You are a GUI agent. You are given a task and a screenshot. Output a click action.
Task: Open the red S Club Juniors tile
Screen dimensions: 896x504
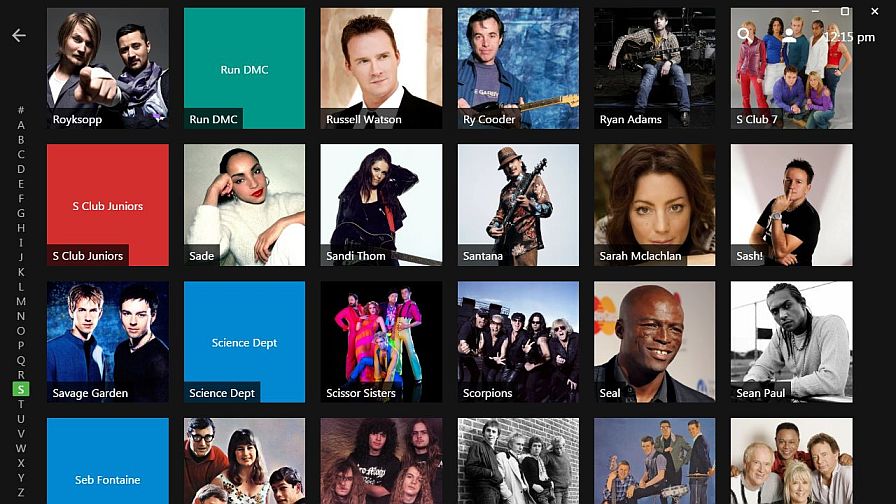108,205
